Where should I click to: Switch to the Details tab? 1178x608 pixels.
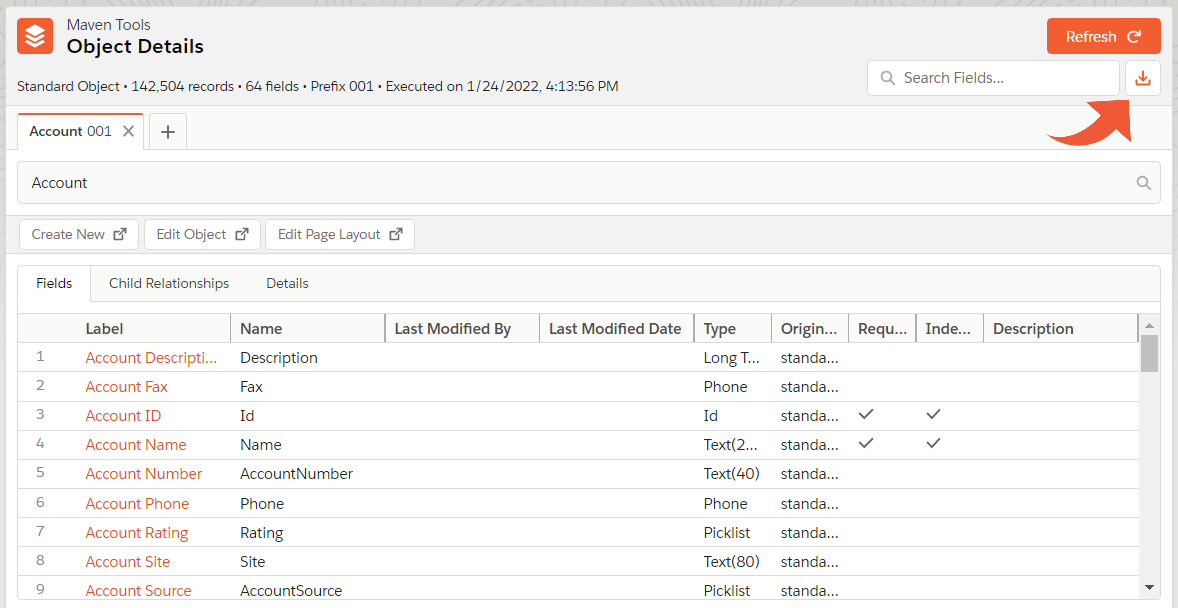287,283
